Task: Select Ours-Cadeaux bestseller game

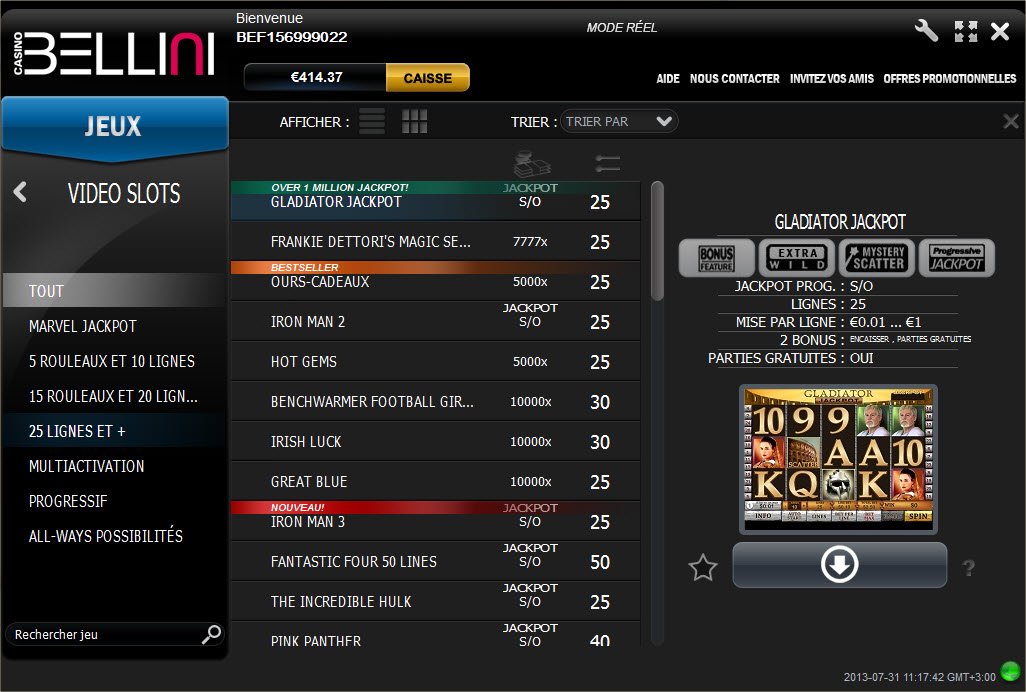Action: click(435, 281)
